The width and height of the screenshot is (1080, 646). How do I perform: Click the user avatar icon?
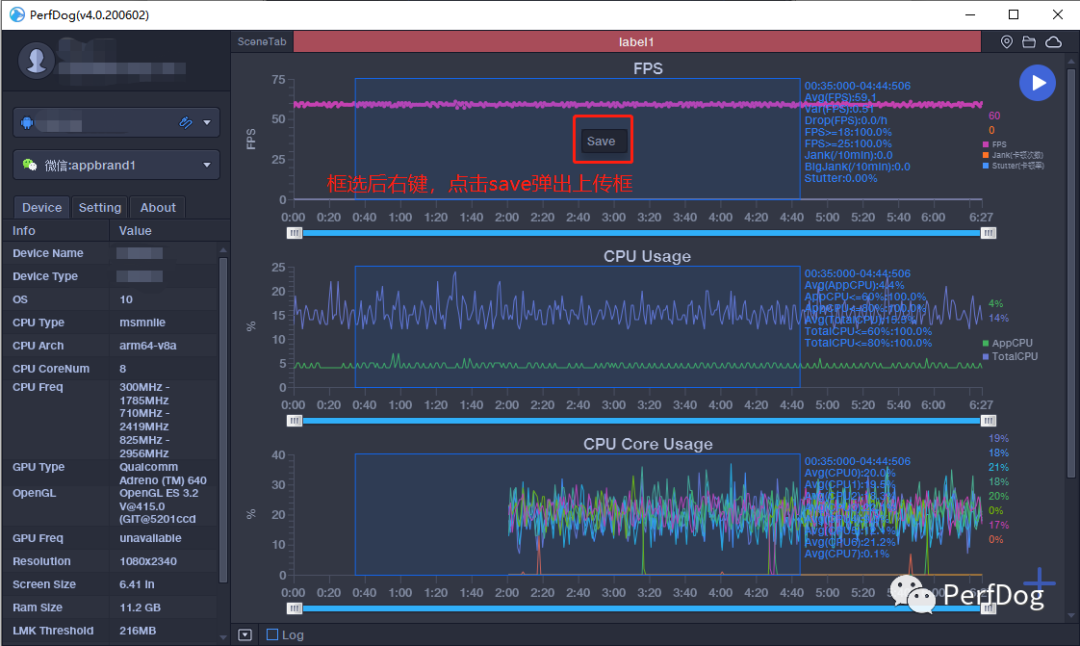tap(36, 60)
